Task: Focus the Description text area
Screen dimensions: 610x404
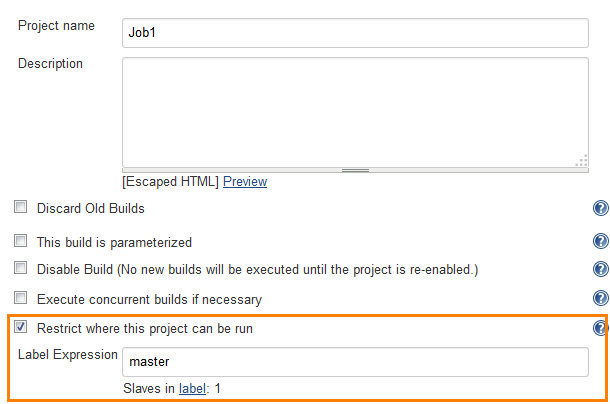Action: (355, 110)
